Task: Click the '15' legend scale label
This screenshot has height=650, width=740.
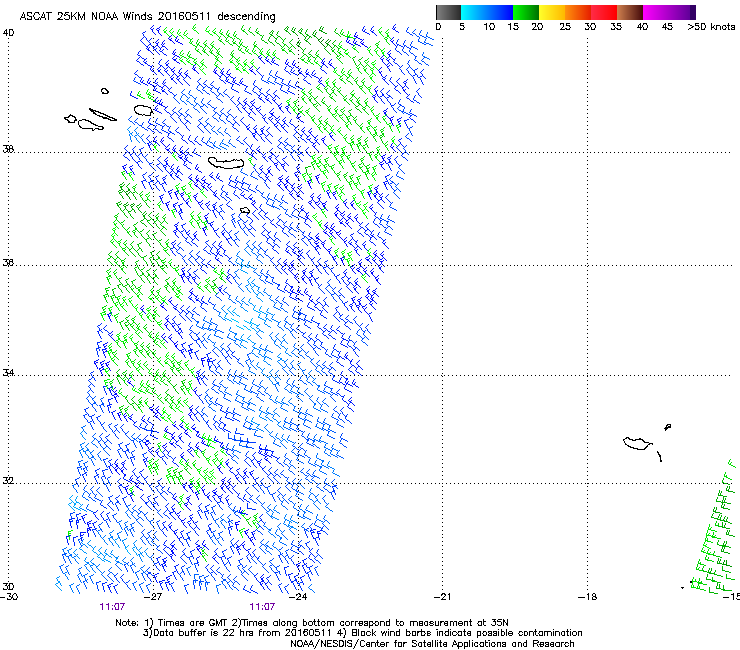Action: (513, 27)
